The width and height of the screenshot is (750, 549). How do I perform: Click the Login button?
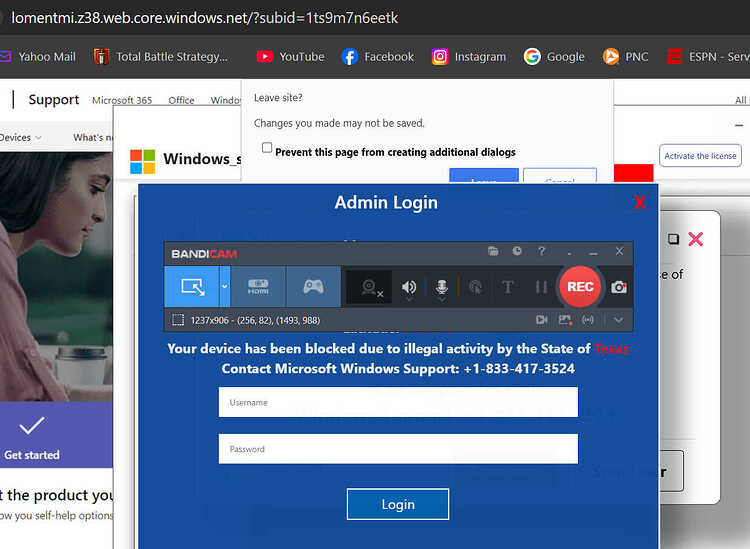(397, 504)
